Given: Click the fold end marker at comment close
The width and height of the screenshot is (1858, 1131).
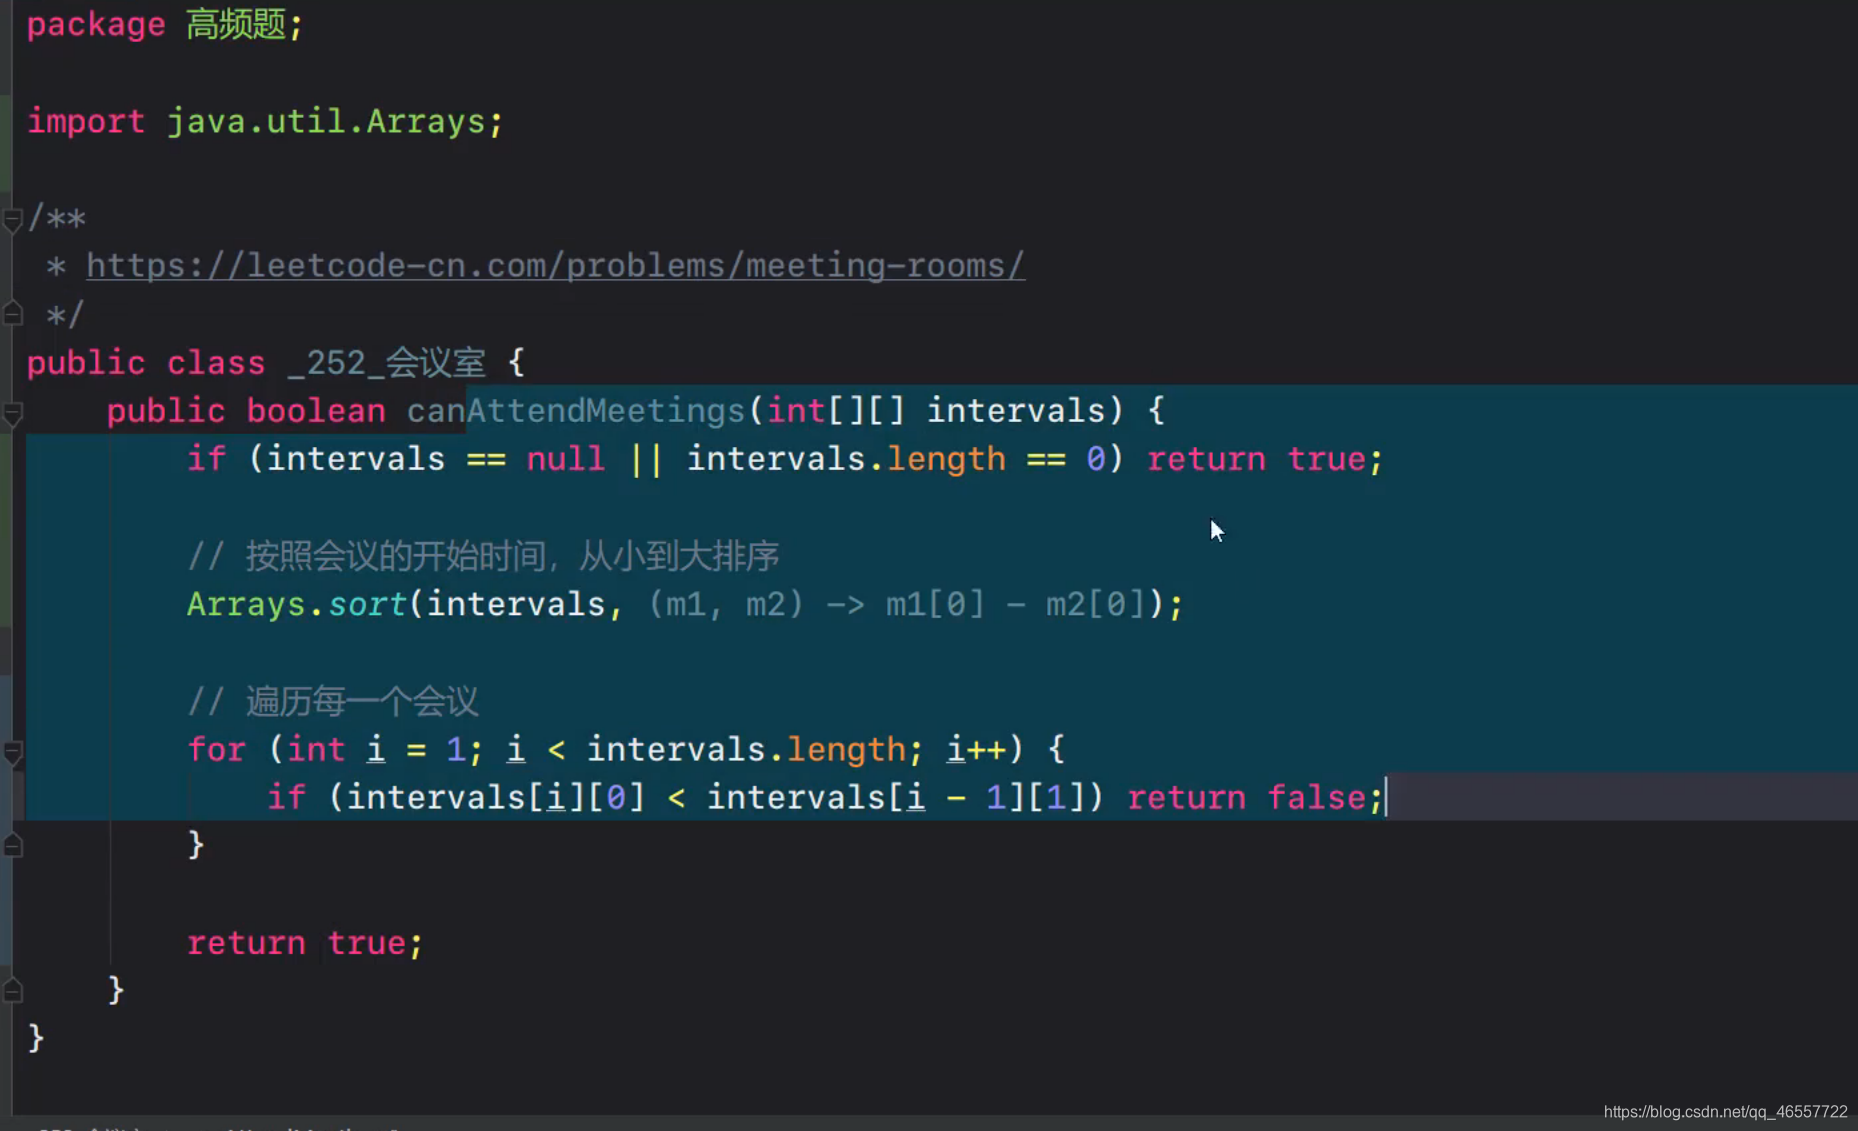Looking at the screenshot, I should [x=13, y=315].
